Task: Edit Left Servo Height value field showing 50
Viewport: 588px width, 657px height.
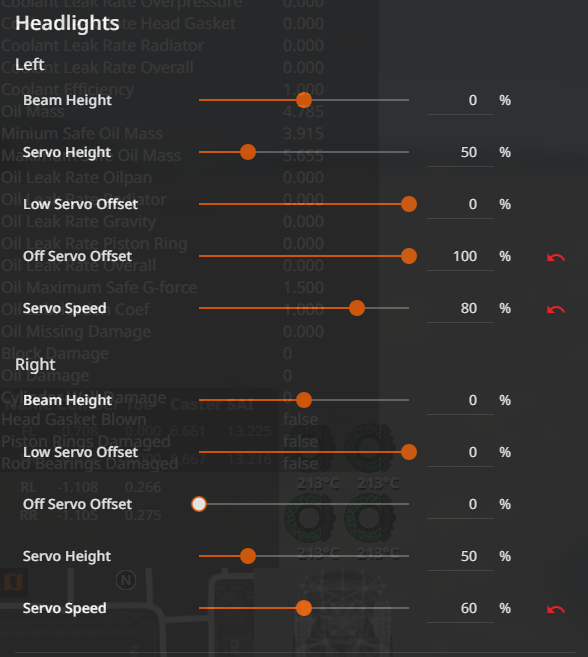Action: (460, 153)
